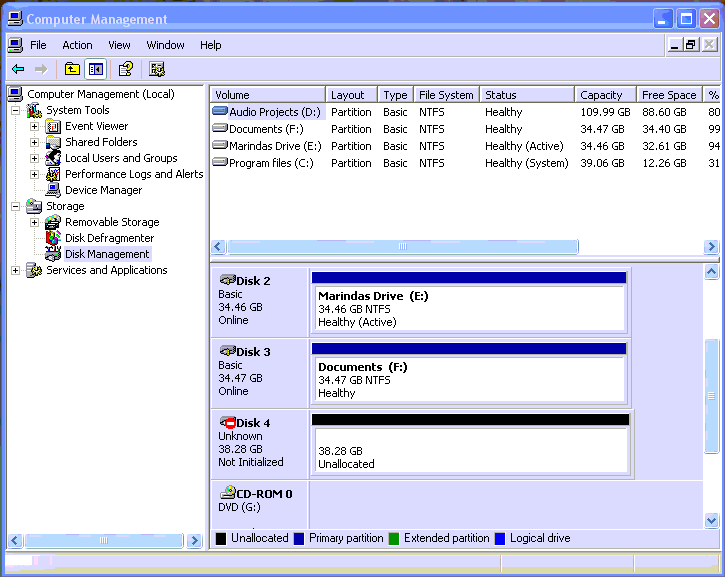Open the File menu

pyautogui.click(x=38, y=45)
